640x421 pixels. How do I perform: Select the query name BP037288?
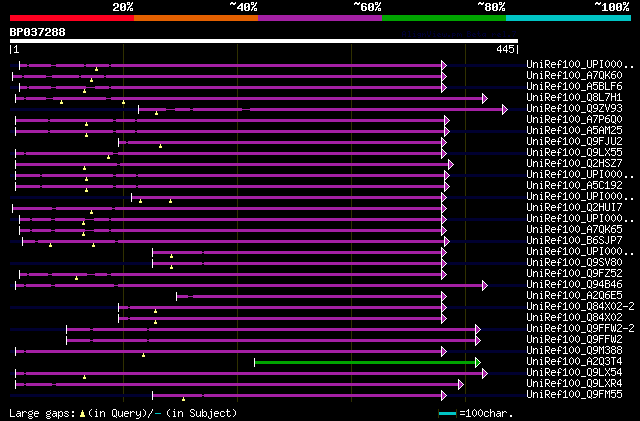tap(38, 32)
